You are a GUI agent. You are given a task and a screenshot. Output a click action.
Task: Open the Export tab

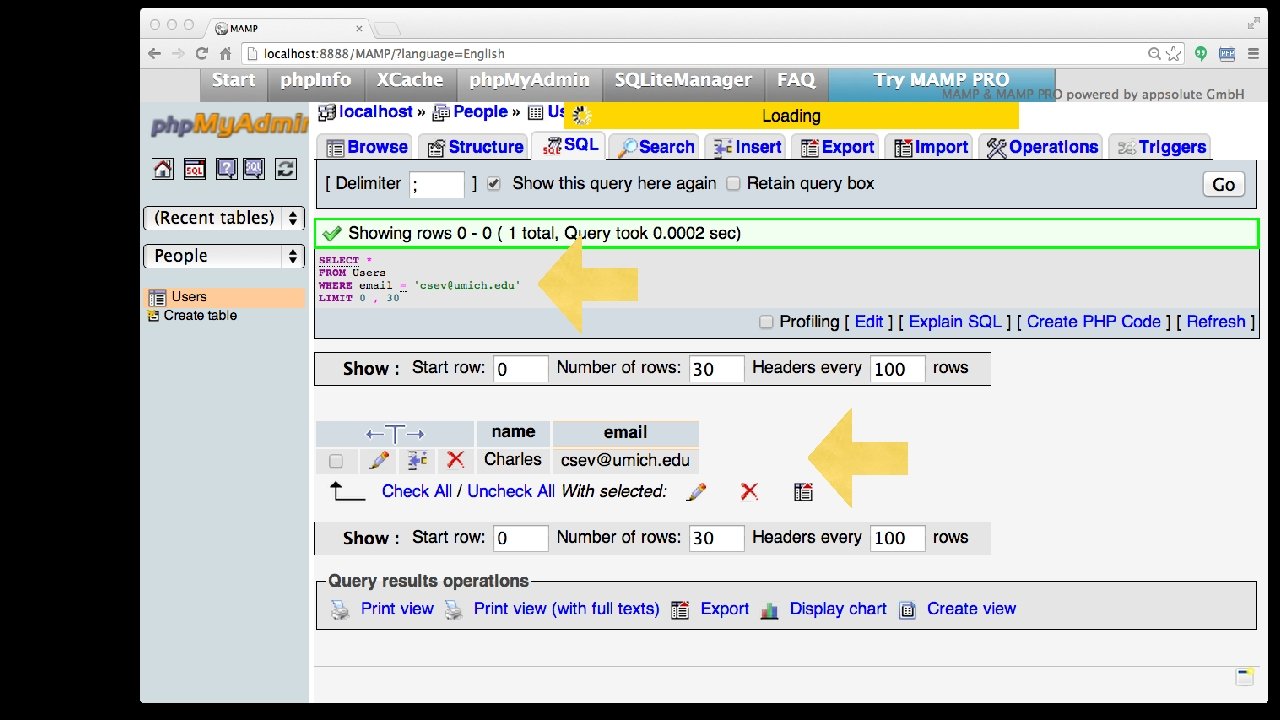pyautogui.click(x=836, y=147)
